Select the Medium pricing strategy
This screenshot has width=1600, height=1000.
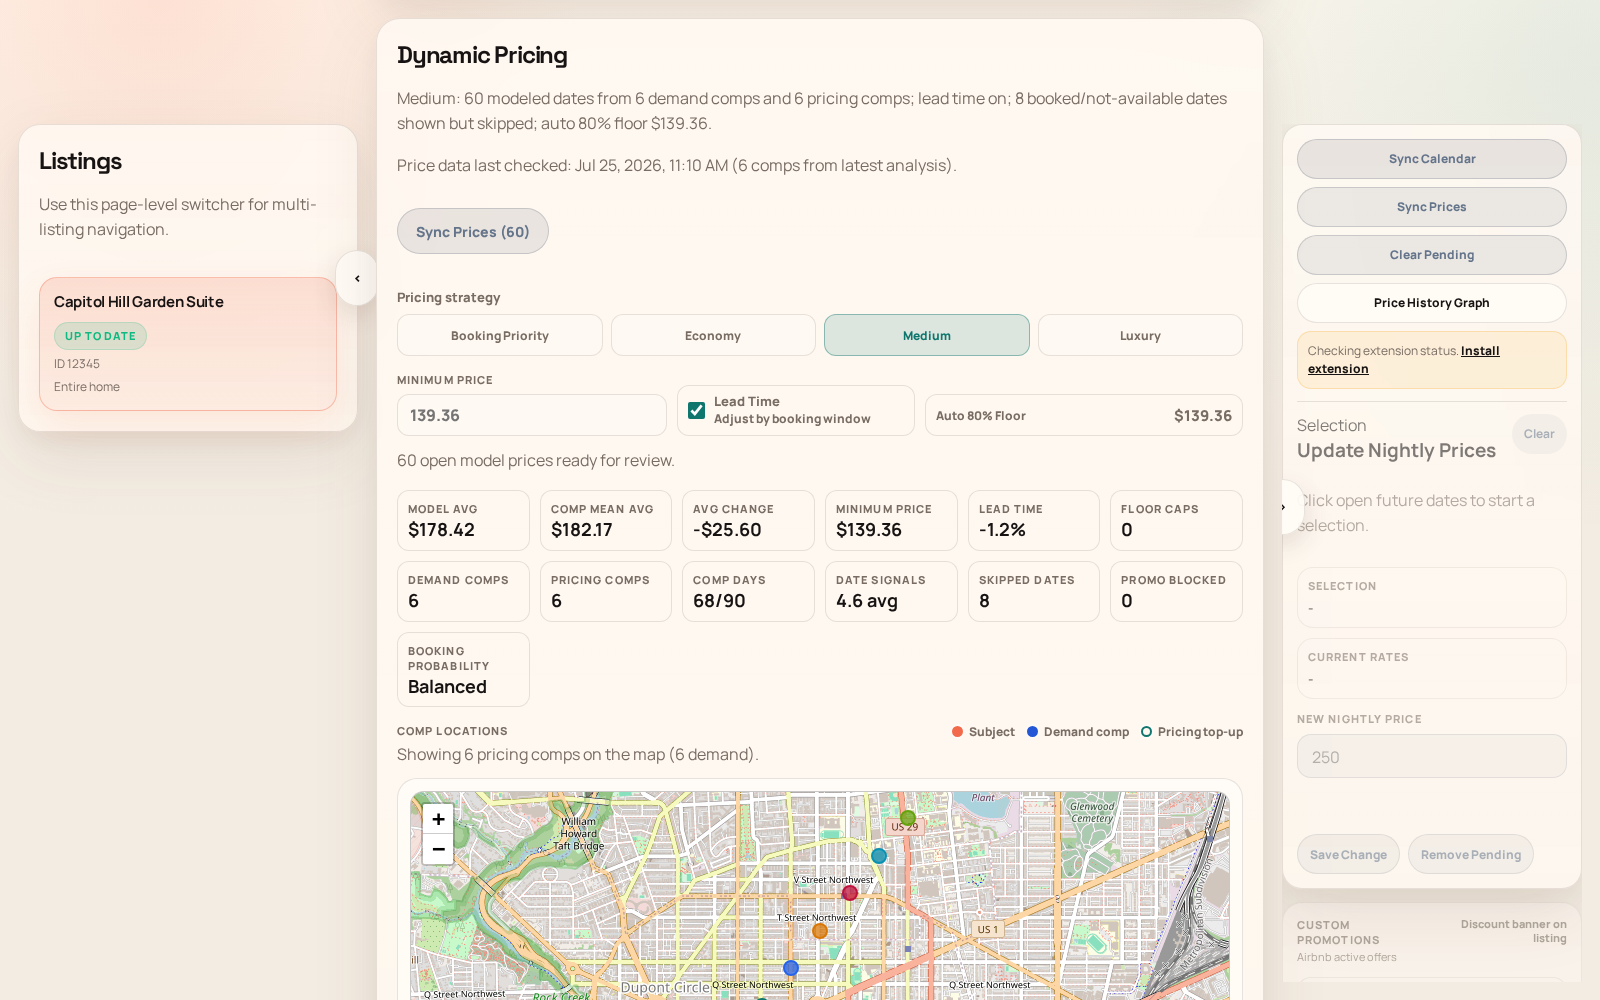tap(927, 335)
